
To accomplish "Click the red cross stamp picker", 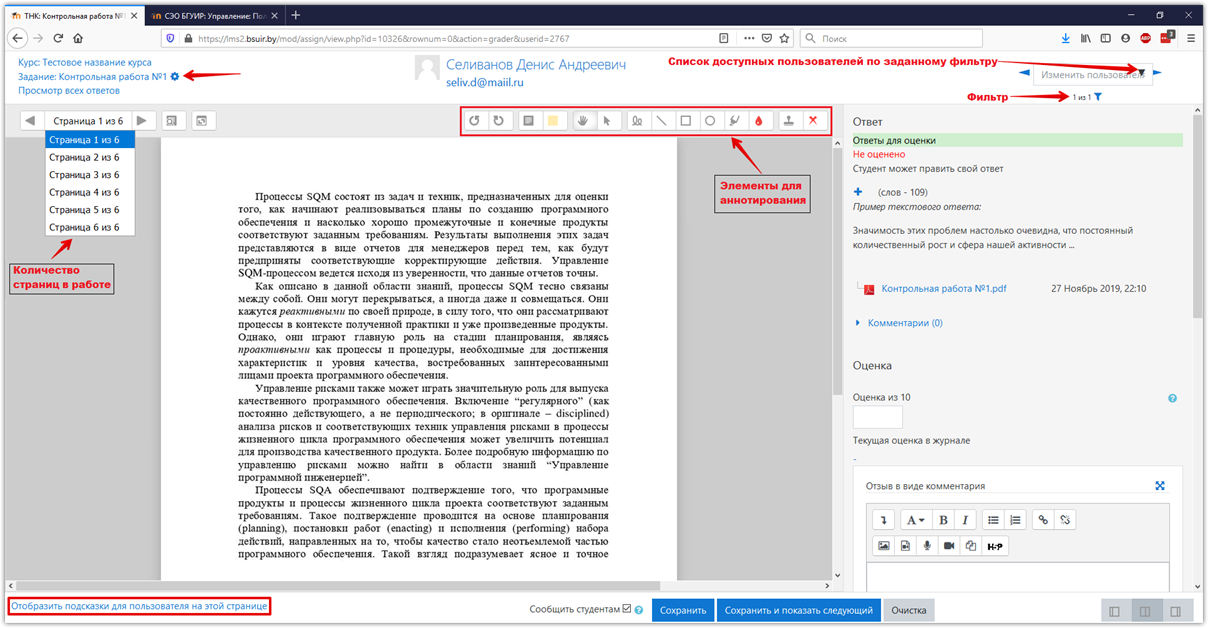I will pyautogui.click(x=813, y=121).
